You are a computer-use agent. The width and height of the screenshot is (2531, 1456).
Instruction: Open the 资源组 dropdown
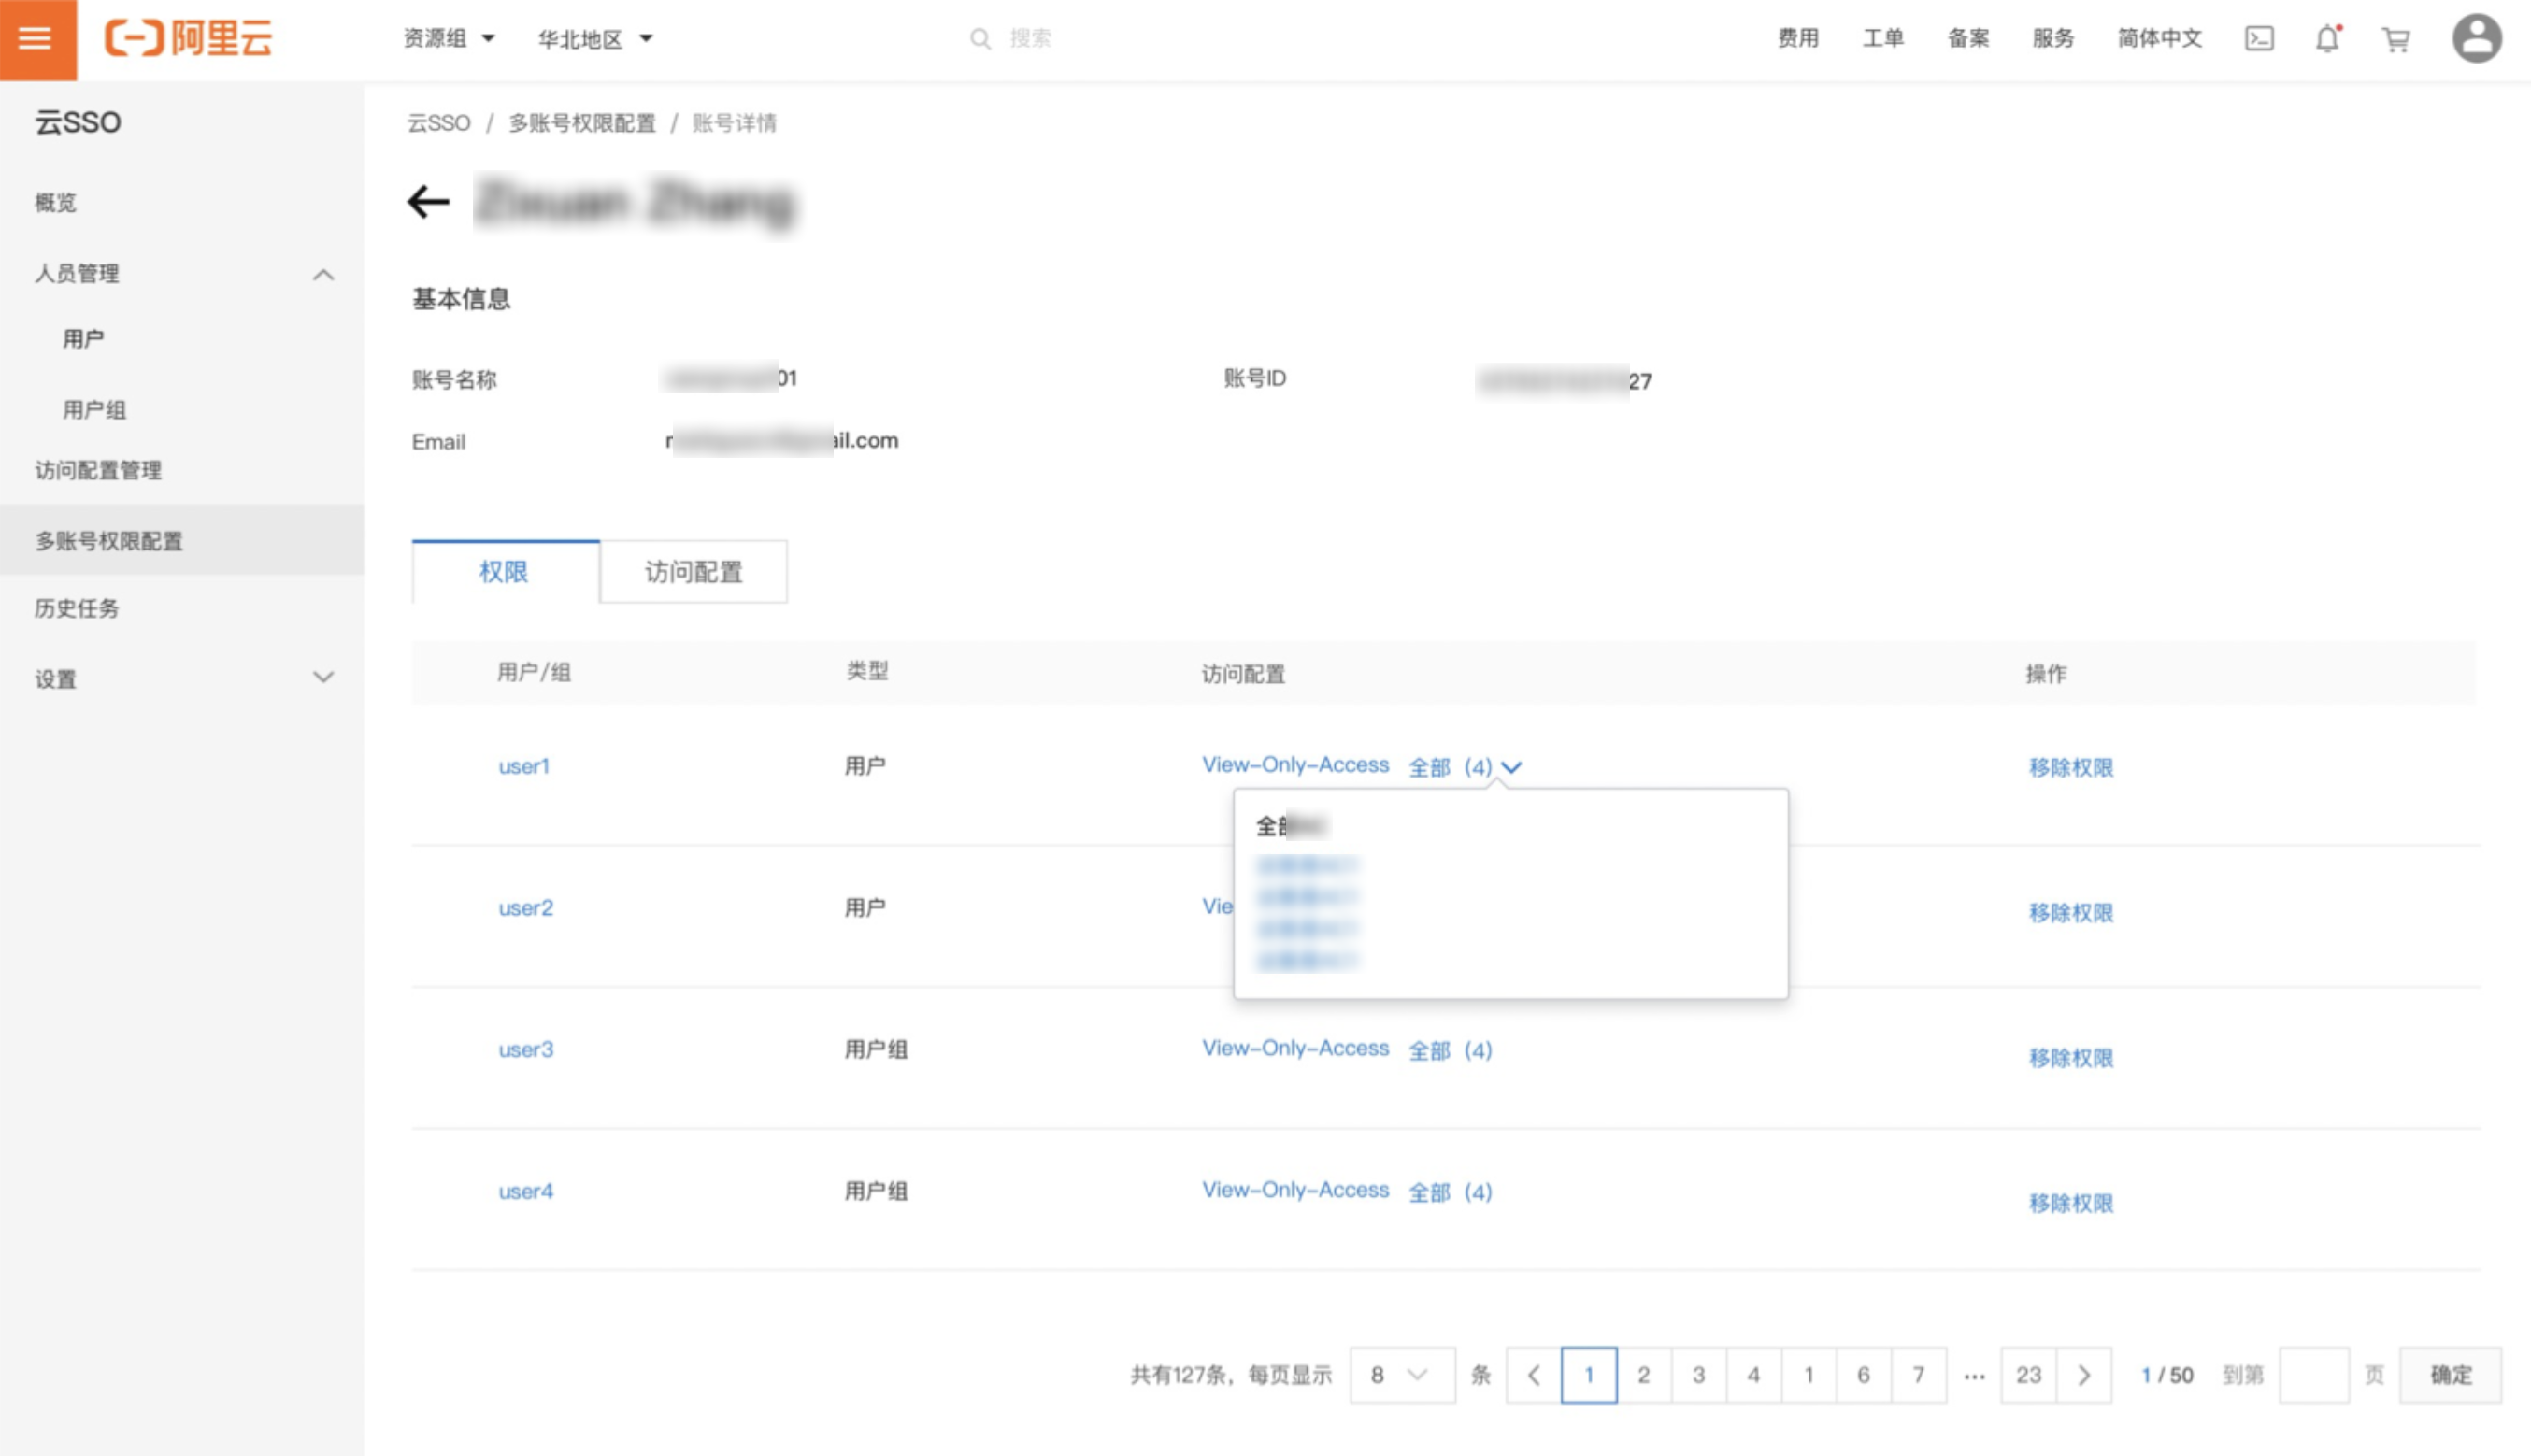click(x=449, y=39)
